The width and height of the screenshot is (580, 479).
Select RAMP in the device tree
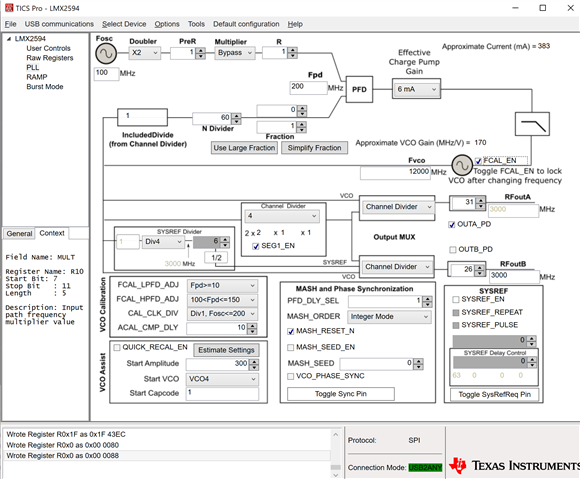point(37,77)
